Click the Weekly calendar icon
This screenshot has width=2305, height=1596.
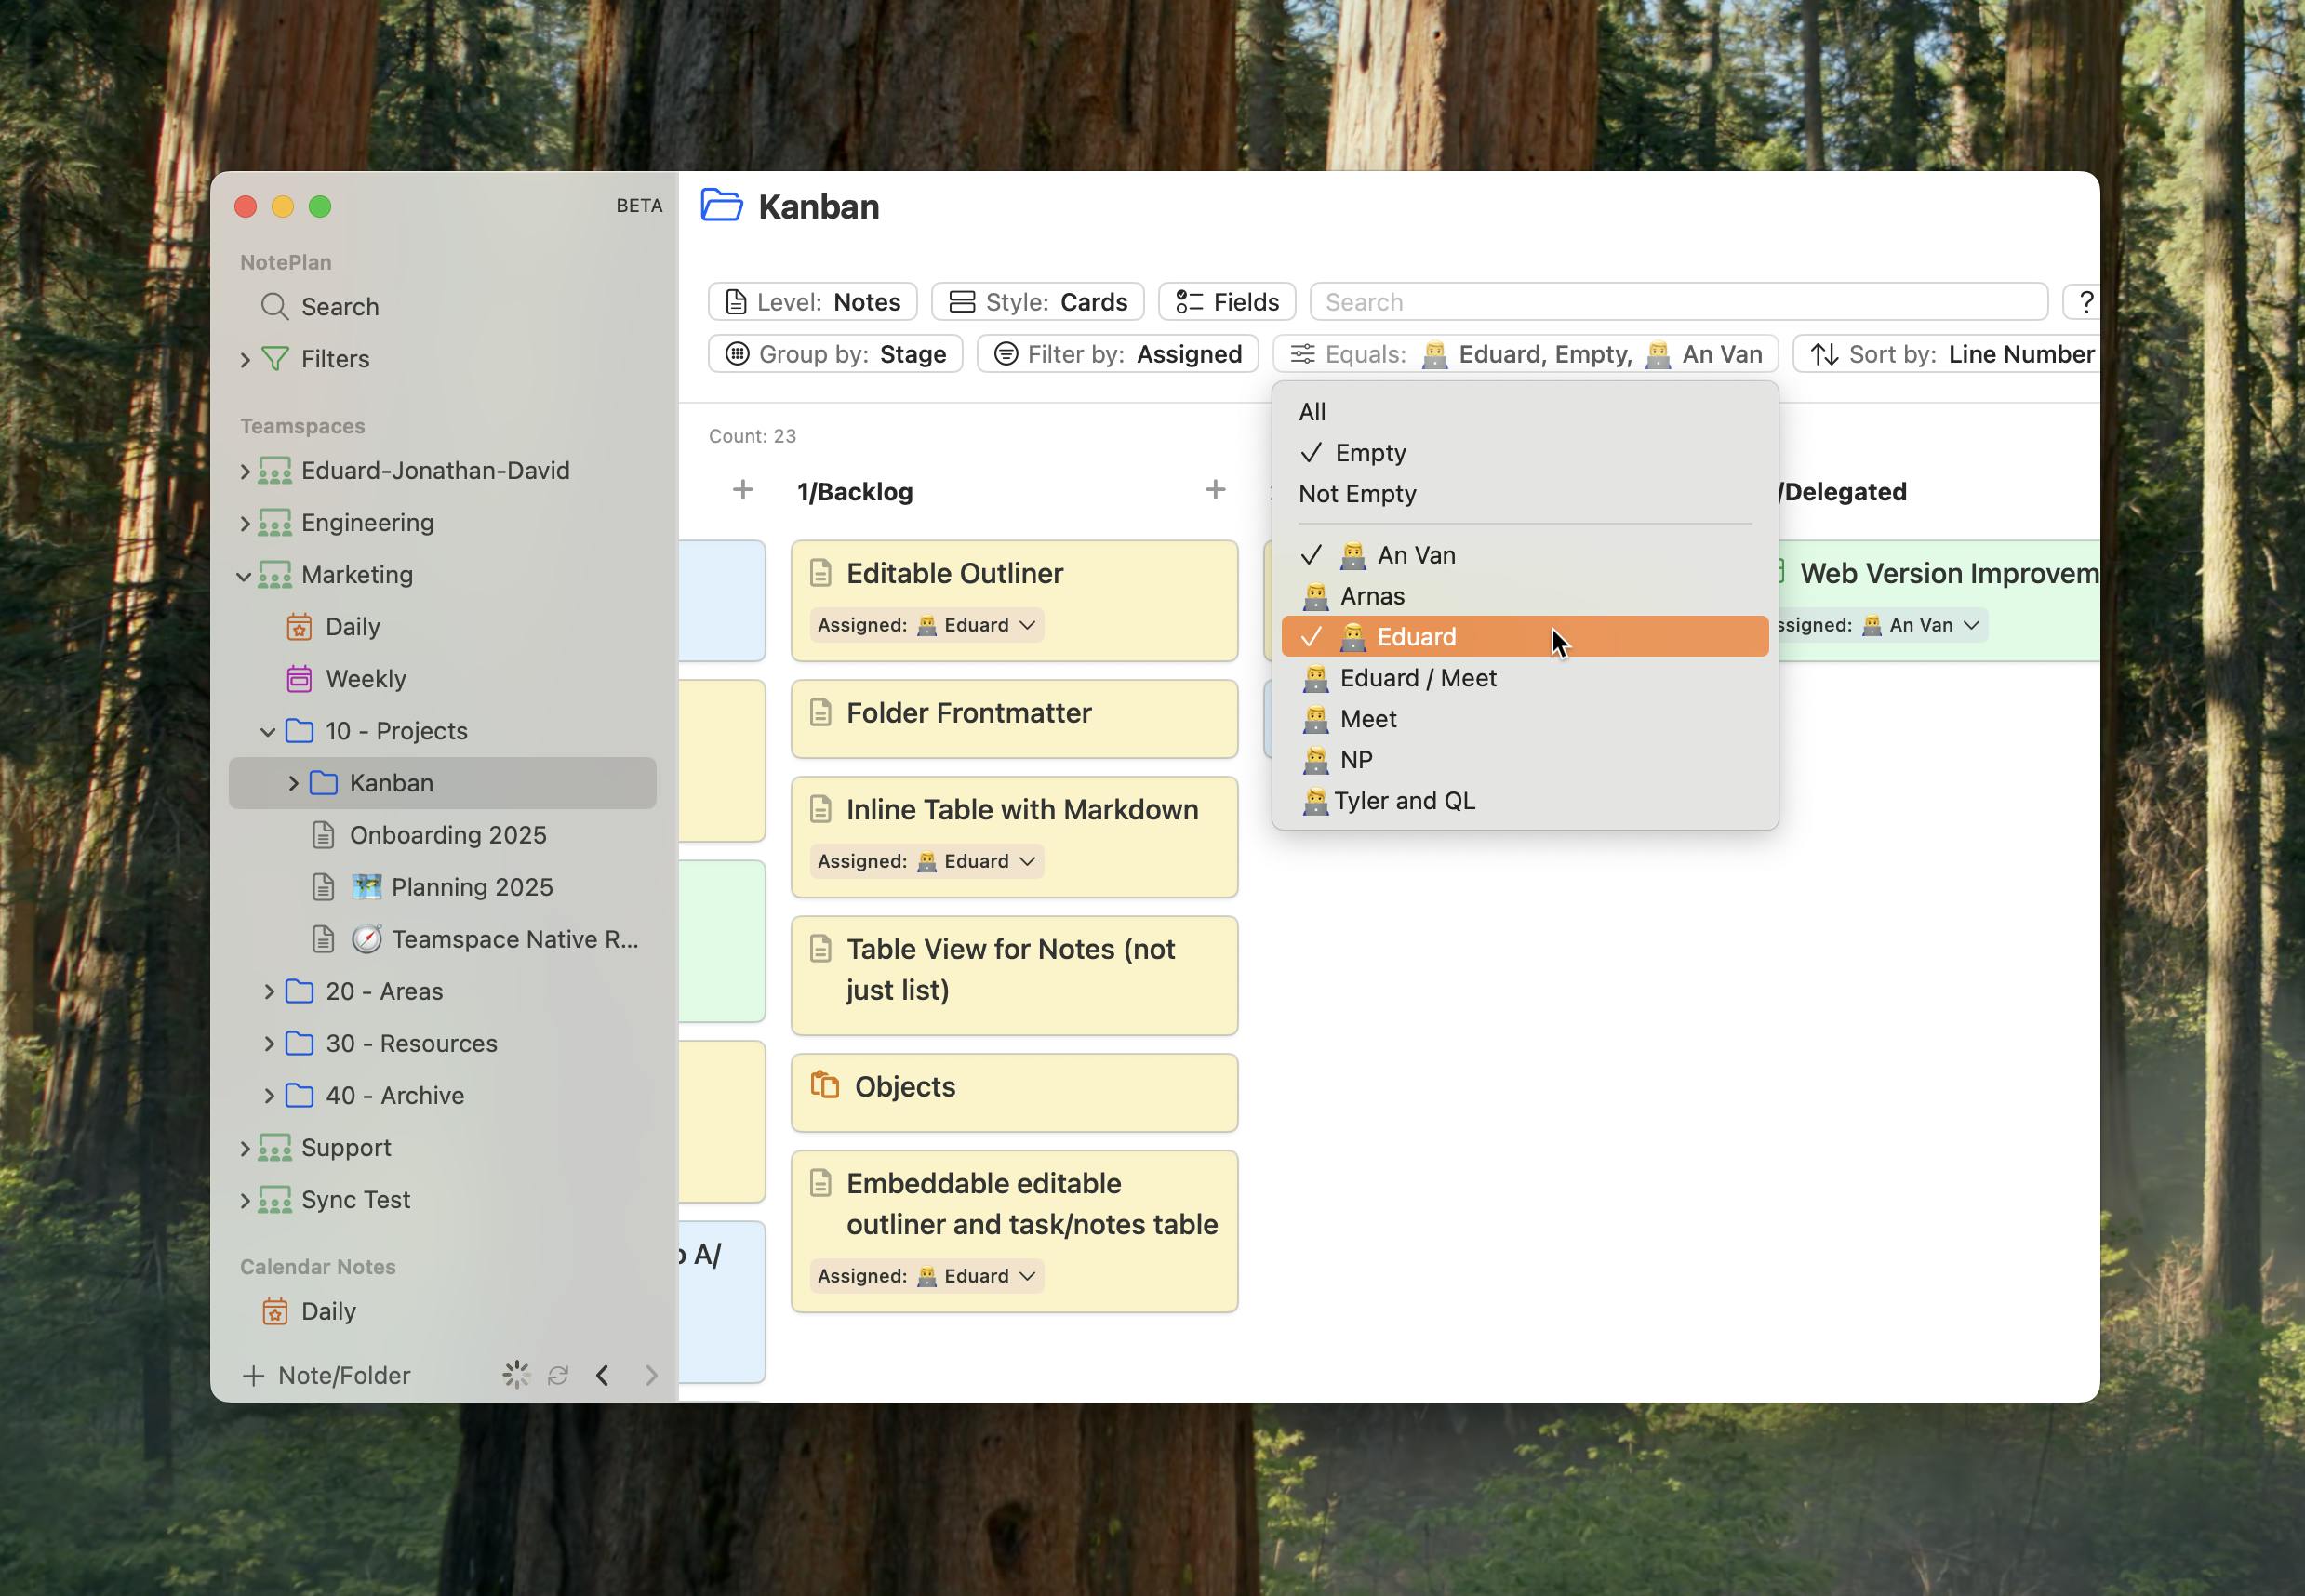(x=299, y=678)
